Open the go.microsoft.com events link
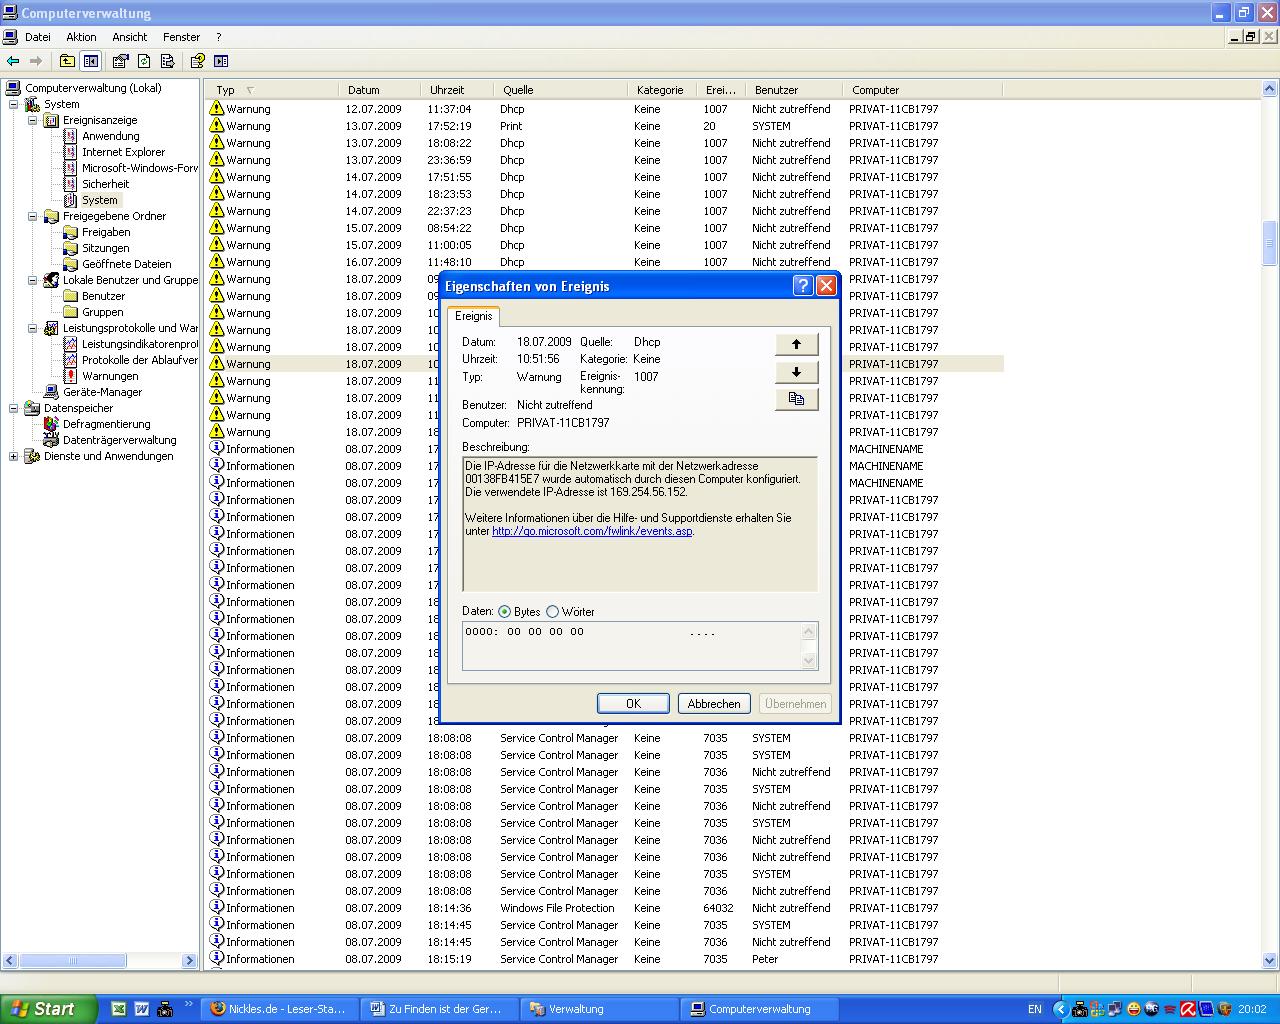This screenshot has width=1280, height=1024. point(592,531)
